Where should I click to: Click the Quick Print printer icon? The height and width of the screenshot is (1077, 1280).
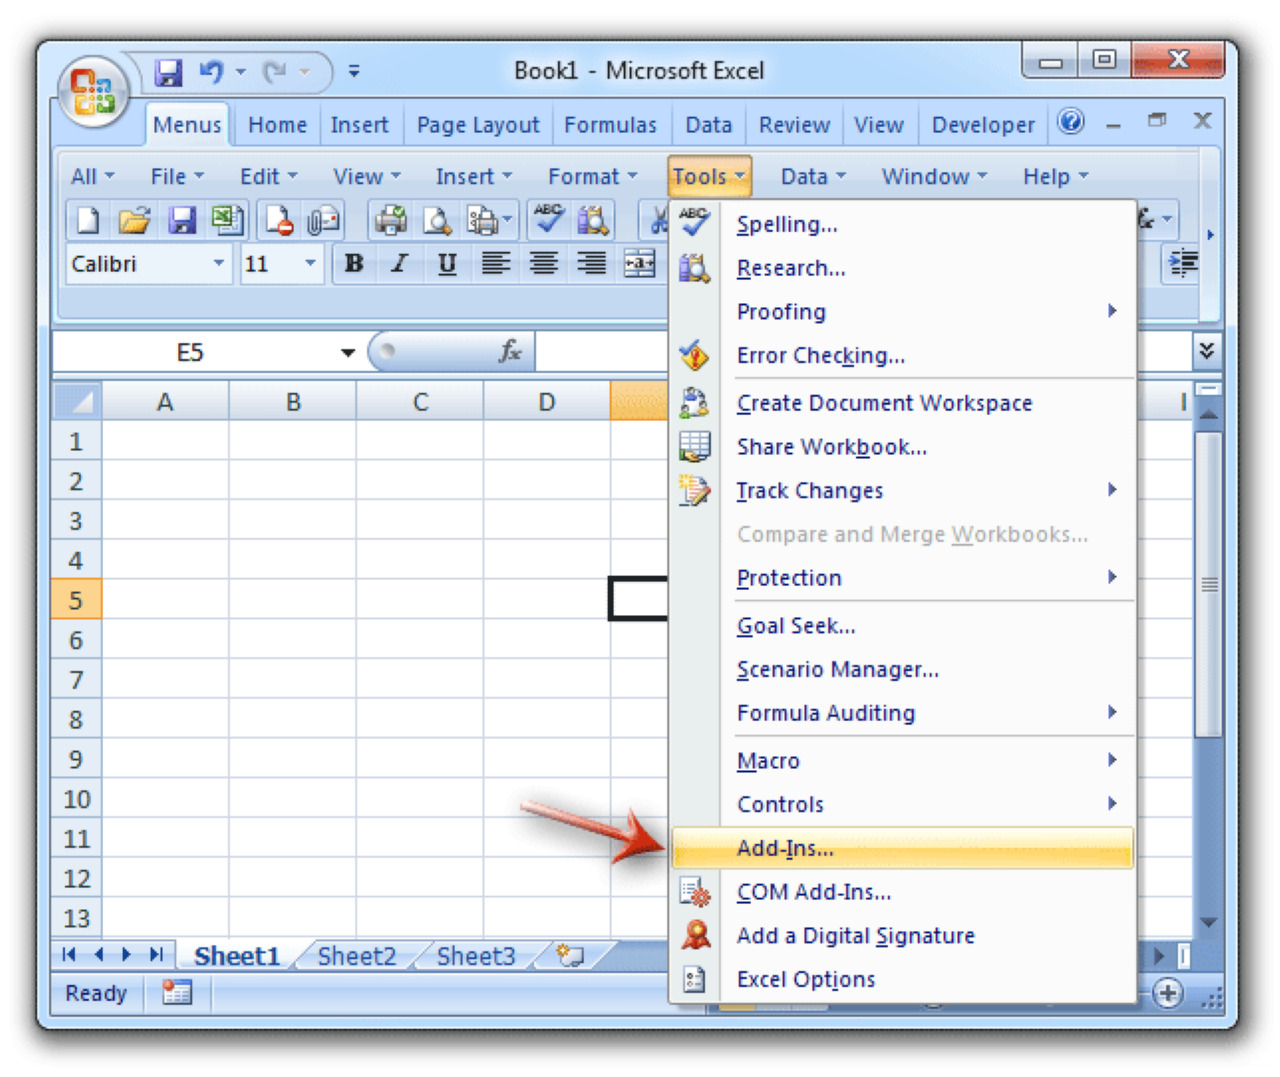(x=390, y=220)
